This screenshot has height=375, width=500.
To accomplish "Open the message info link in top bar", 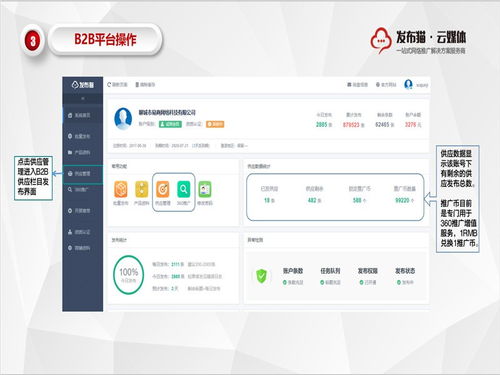I will click(357, 85).
